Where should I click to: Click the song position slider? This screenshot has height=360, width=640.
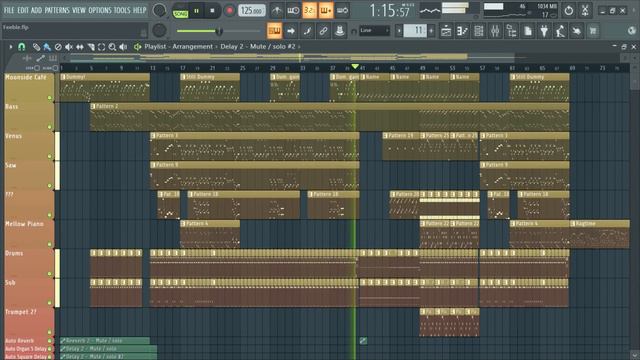click(218, 31)
